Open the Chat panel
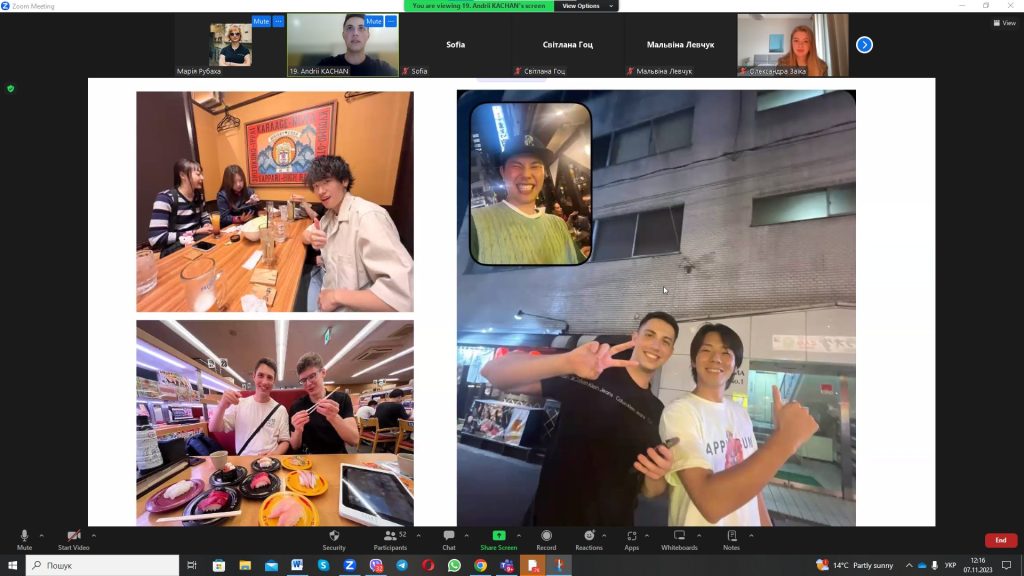 pyautogui.click(x=449, y=539)
